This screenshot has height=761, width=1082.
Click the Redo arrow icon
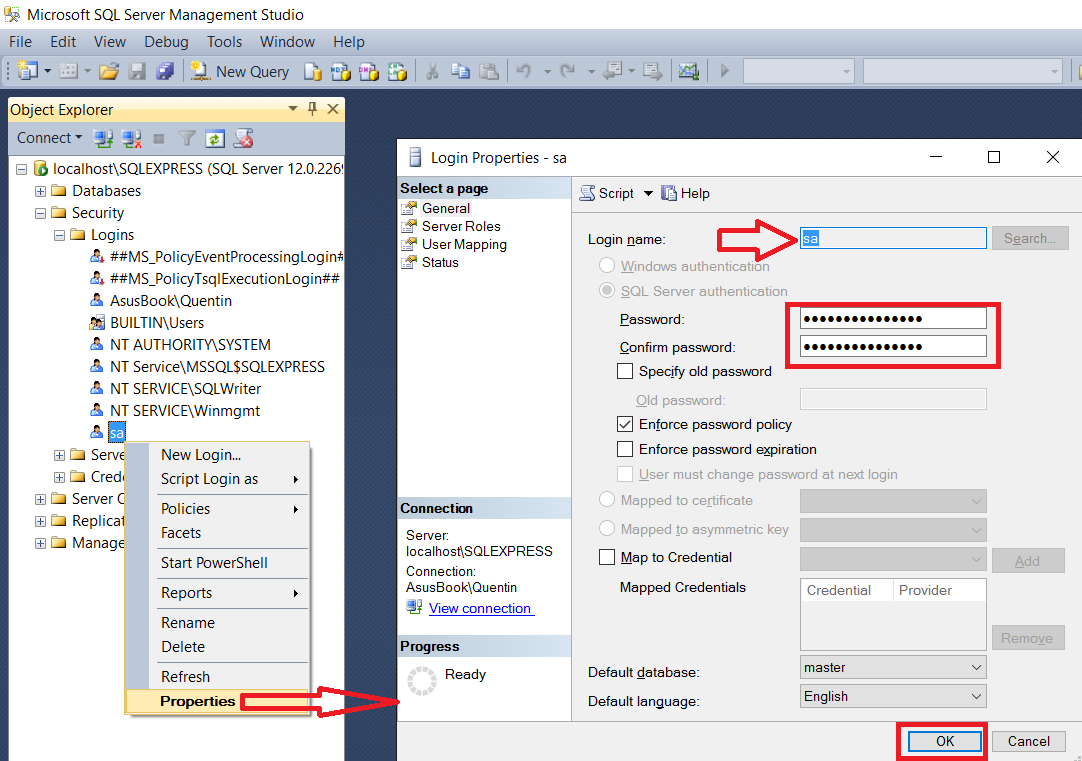pos(568,70)
